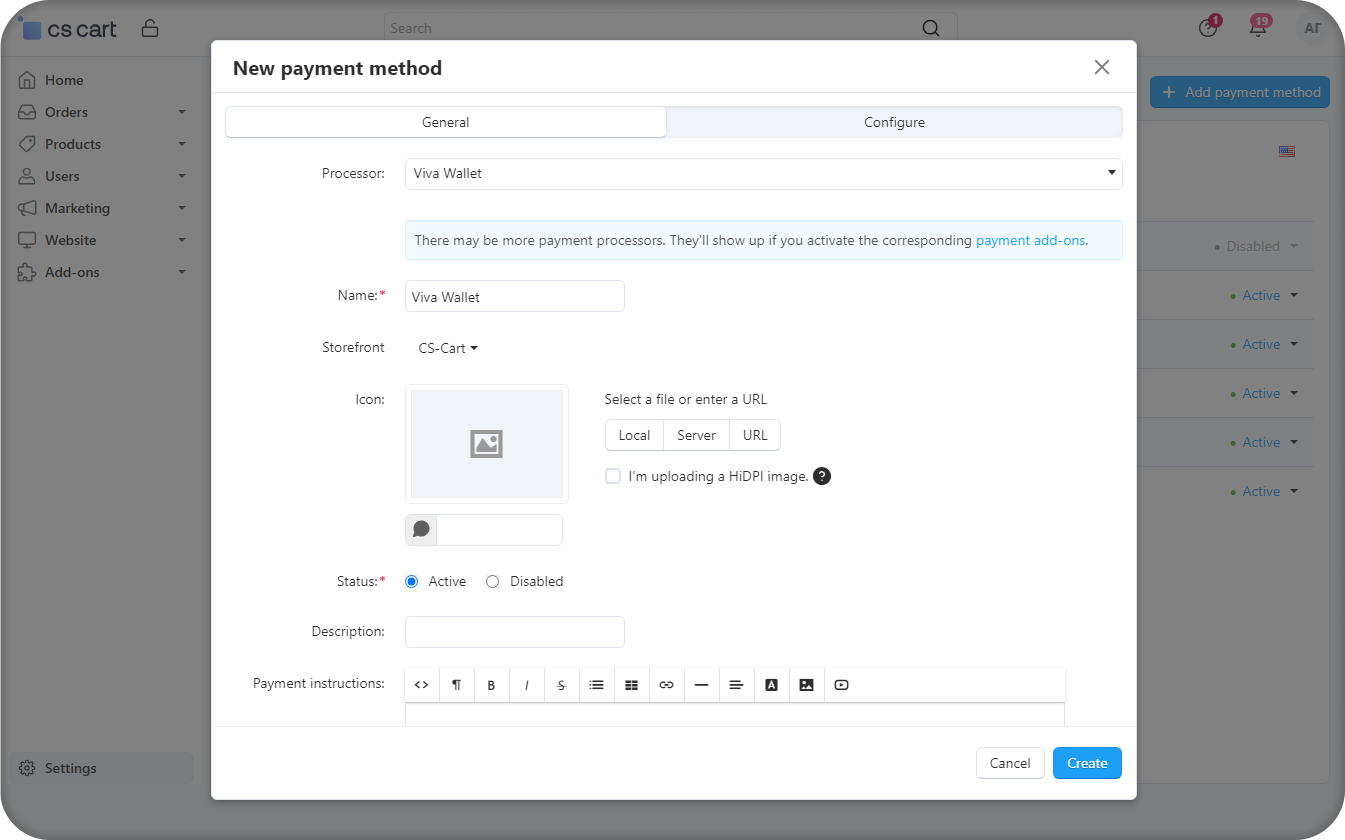The width and height of the screenshot is (1345, 840).
Task: Check I'm uploading a HiDPI image
Action: (x=613, y=476)
